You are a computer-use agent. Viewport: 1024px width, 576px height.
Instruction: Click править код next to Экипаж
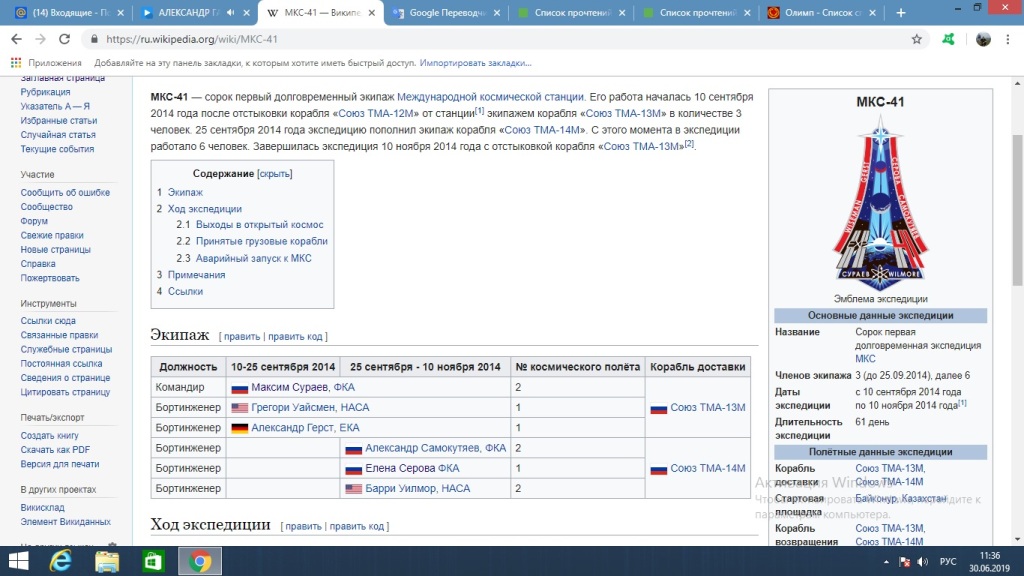[x=295, y=336]
